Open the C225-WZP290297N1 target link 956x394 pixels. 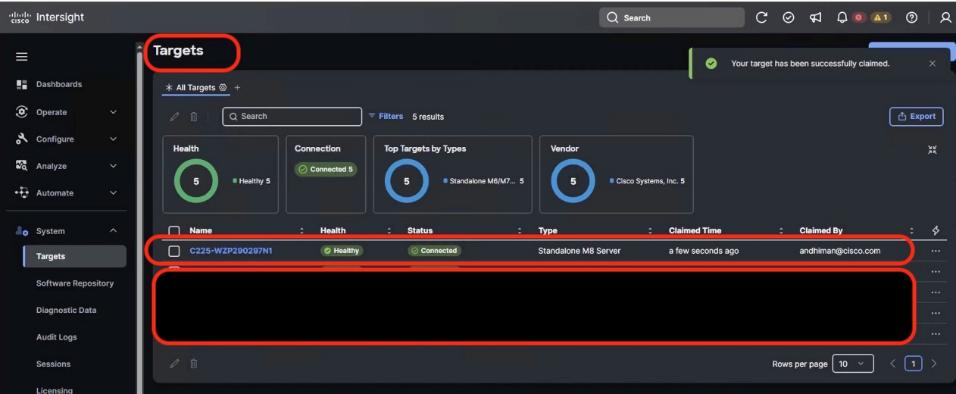230,251
